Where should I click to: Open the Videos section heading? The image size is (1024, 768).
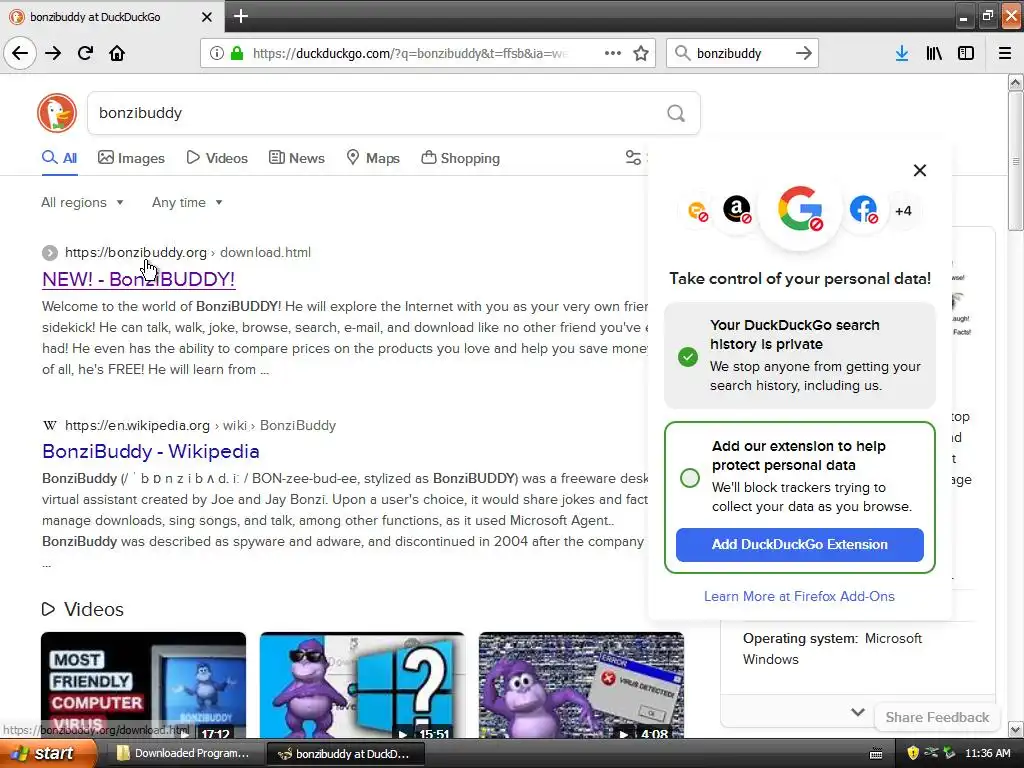[x=83, y=609]
